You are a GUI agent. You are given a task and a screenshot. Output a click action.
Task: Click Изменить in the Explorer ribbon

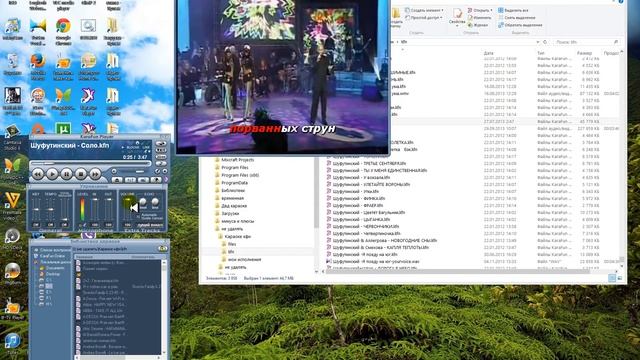(x=480, y=18)
